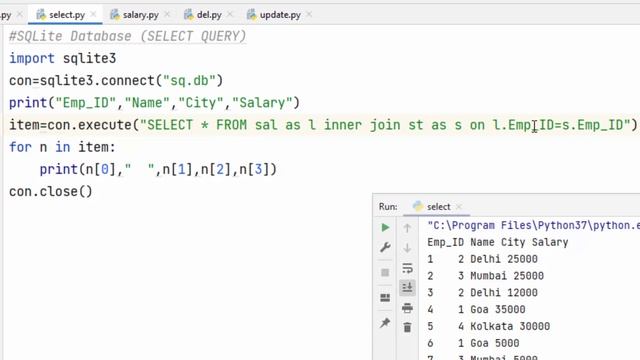Click output row '3 2 Delhi 12000'
Image resolution: width=640 pixels, height=360 pixels.
point(482,293)
